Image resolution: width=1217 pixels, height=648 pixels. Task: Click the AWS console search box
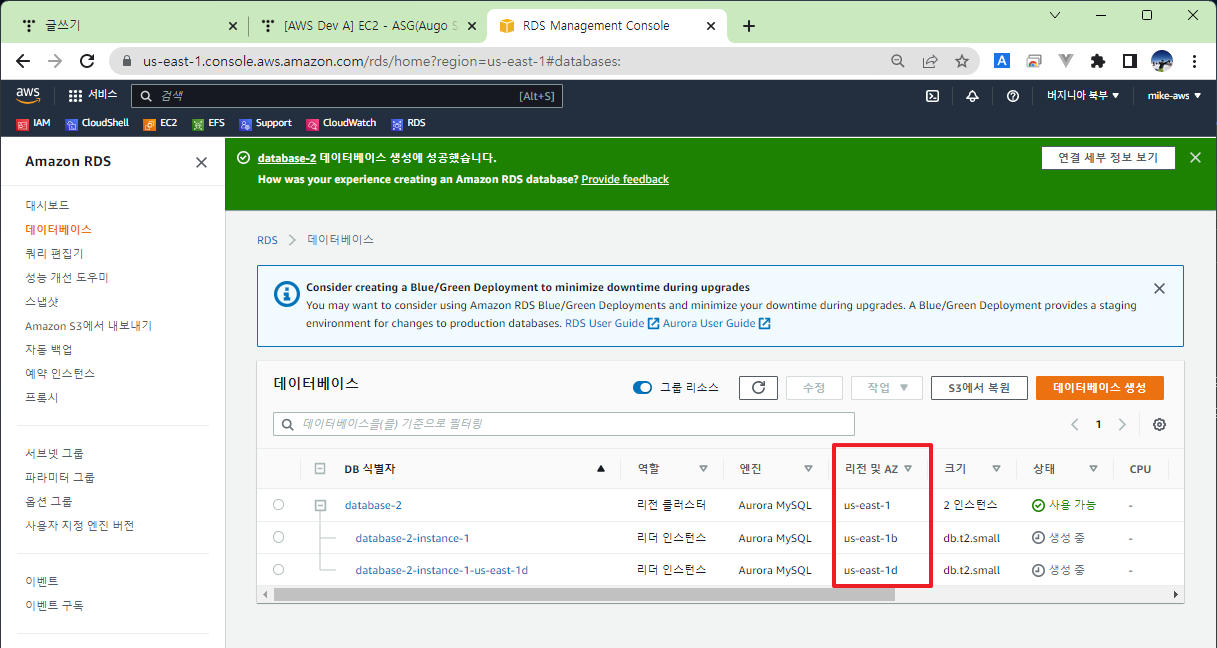(x=346, y=96)
